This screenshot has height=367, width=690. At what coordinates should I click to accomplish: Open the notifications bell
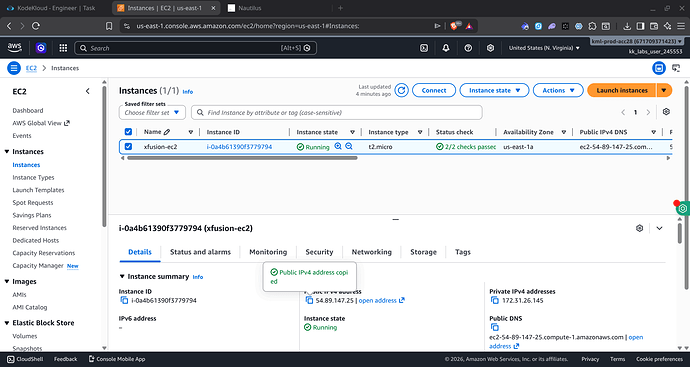[x=446, y=48]
